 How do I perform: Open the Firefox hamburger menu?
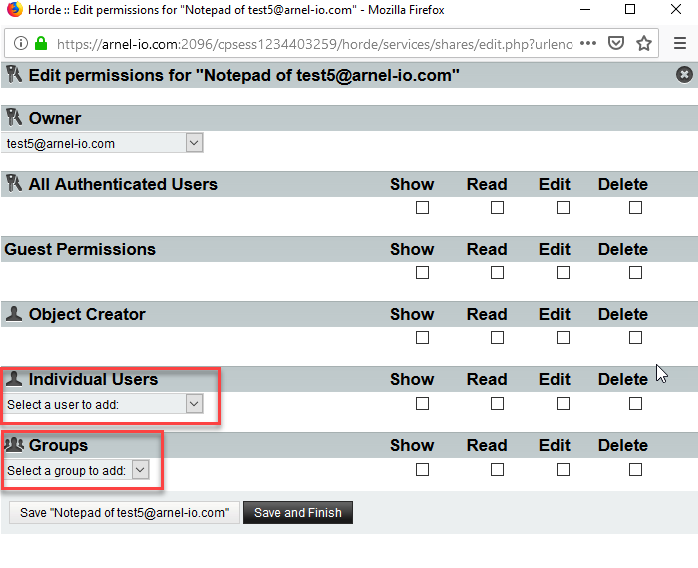pos(680,44)
